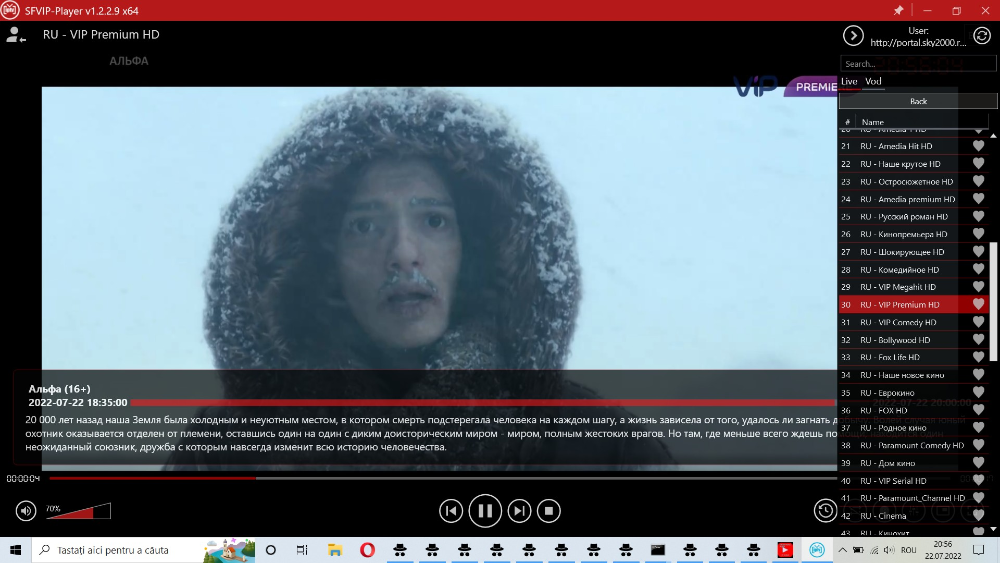Collapse channel panel with arrow circle icon
The width and height of the screenshot is (1000, 563).
coord(853,36)
